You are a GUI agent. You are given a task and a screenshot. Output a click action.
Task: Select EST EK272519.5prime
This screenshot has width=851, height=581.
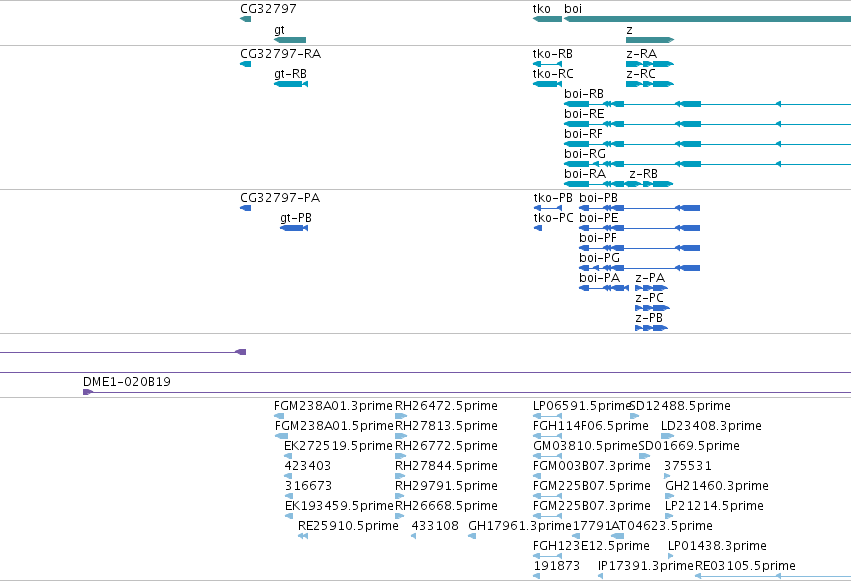tap(288, 456)
